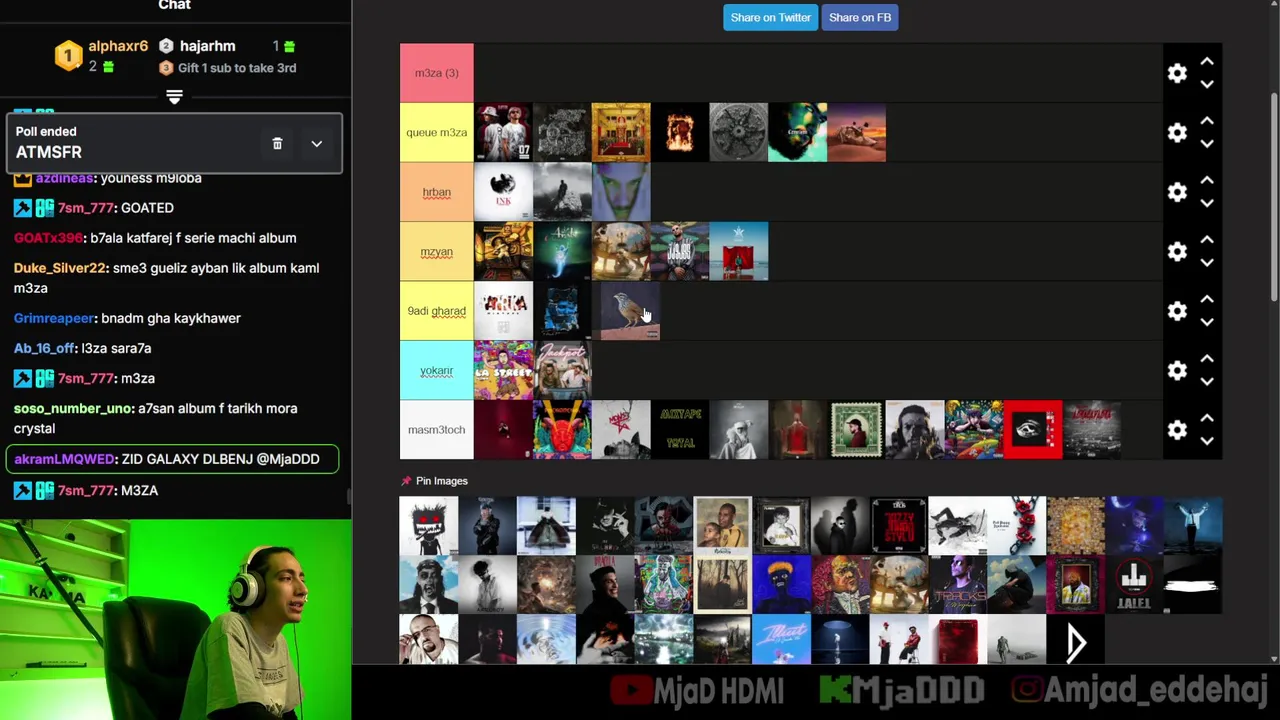The width and height of the screenshot is (1280, 720).
Task: Select the 9adi gharad tier label
Action: [437, 311]
